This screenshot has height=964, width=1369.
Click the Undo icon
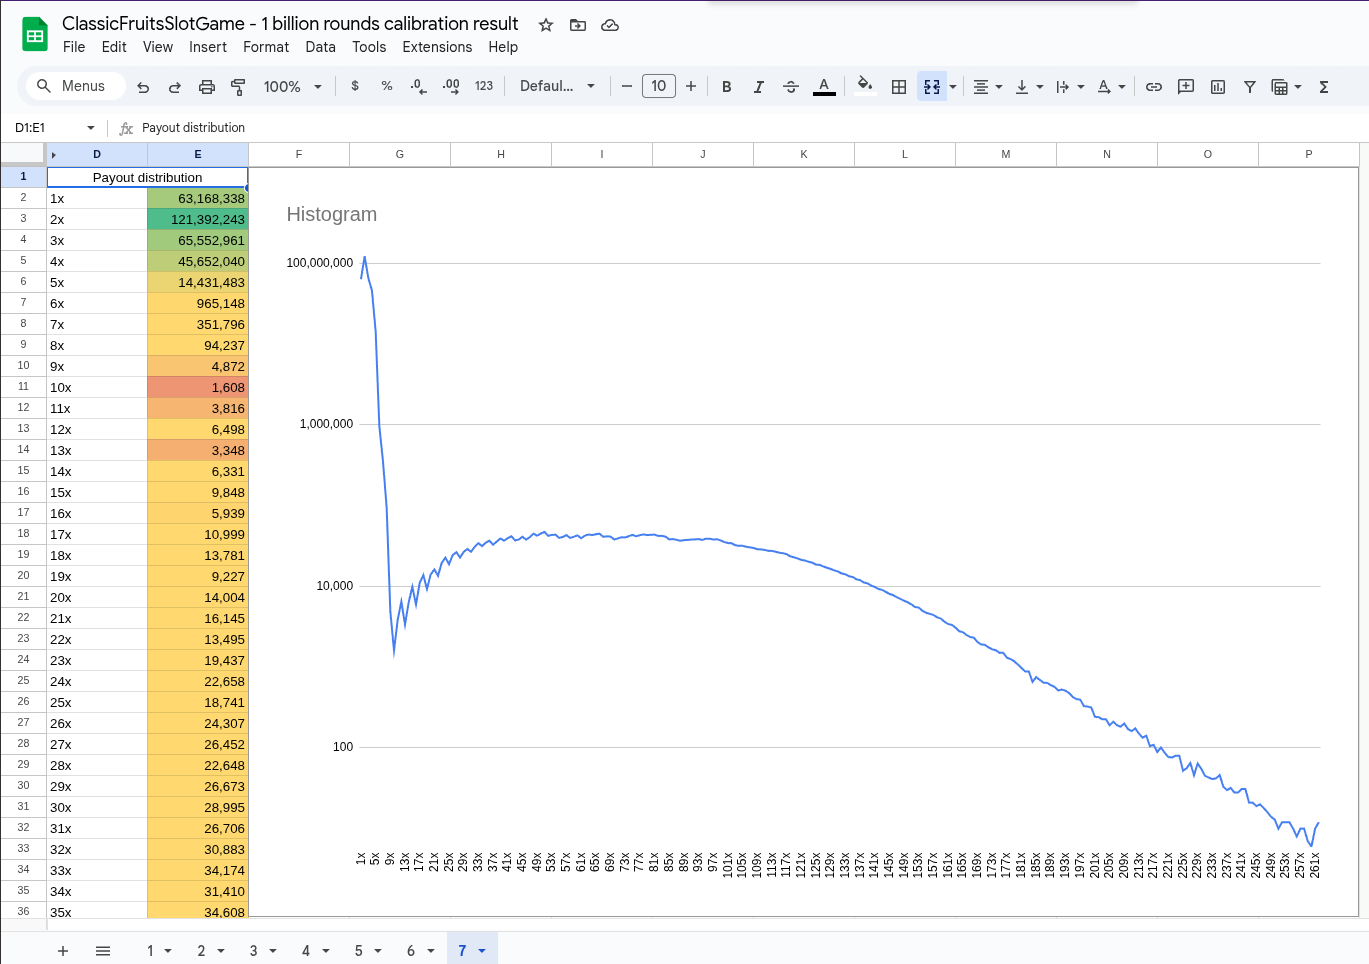[x=143, y=87]
